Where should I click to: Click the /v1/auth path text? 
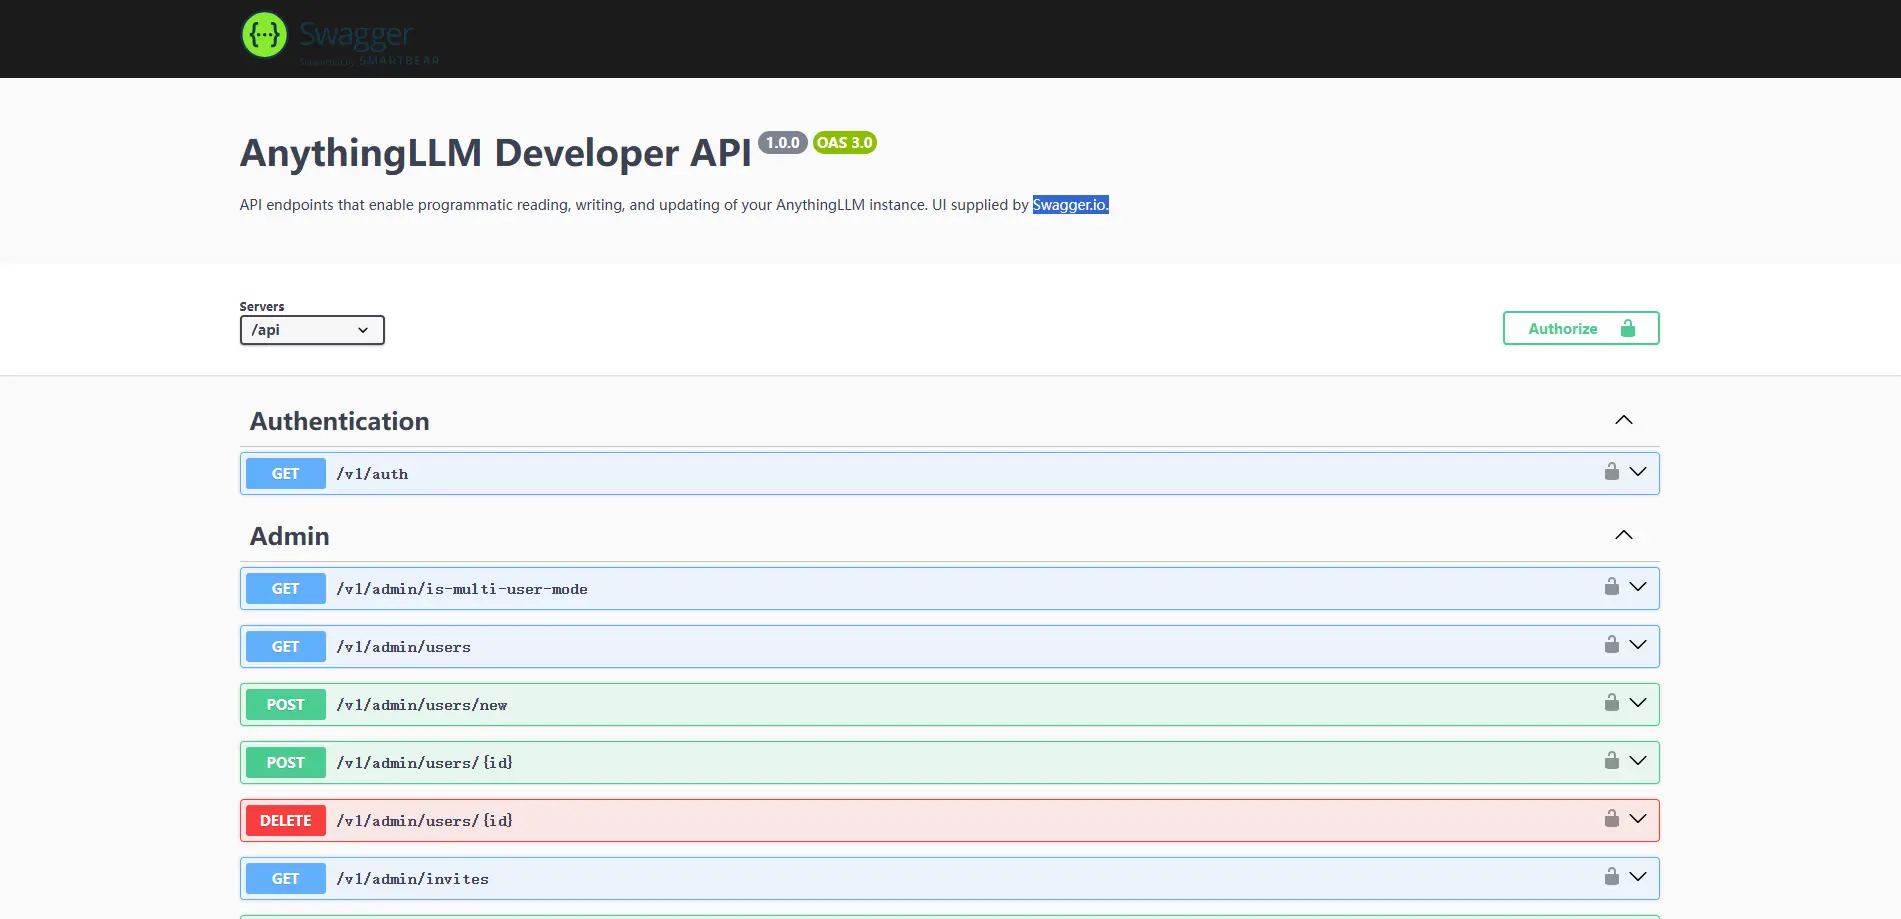(x=372, y=474)
